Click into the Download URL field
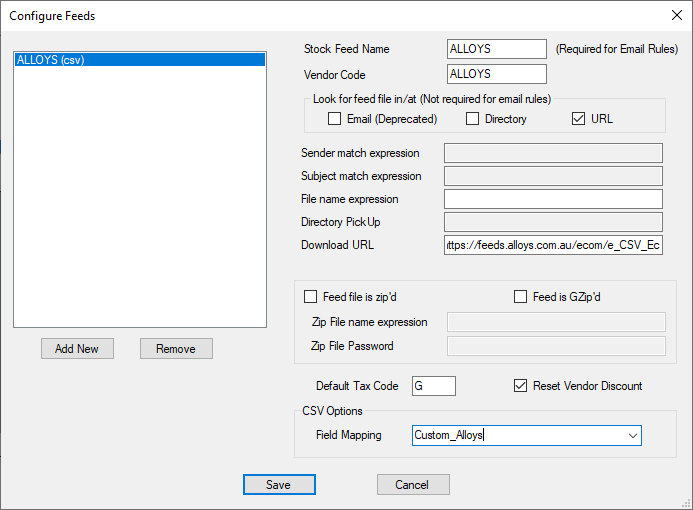Image resolution: width=693 pixels, height=510 pixels. 553,246
